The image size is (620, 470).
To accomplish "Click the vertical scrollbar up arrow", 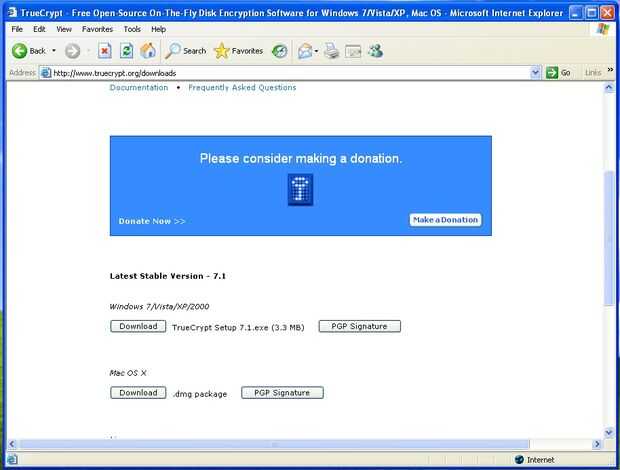I will pos(609,87).
